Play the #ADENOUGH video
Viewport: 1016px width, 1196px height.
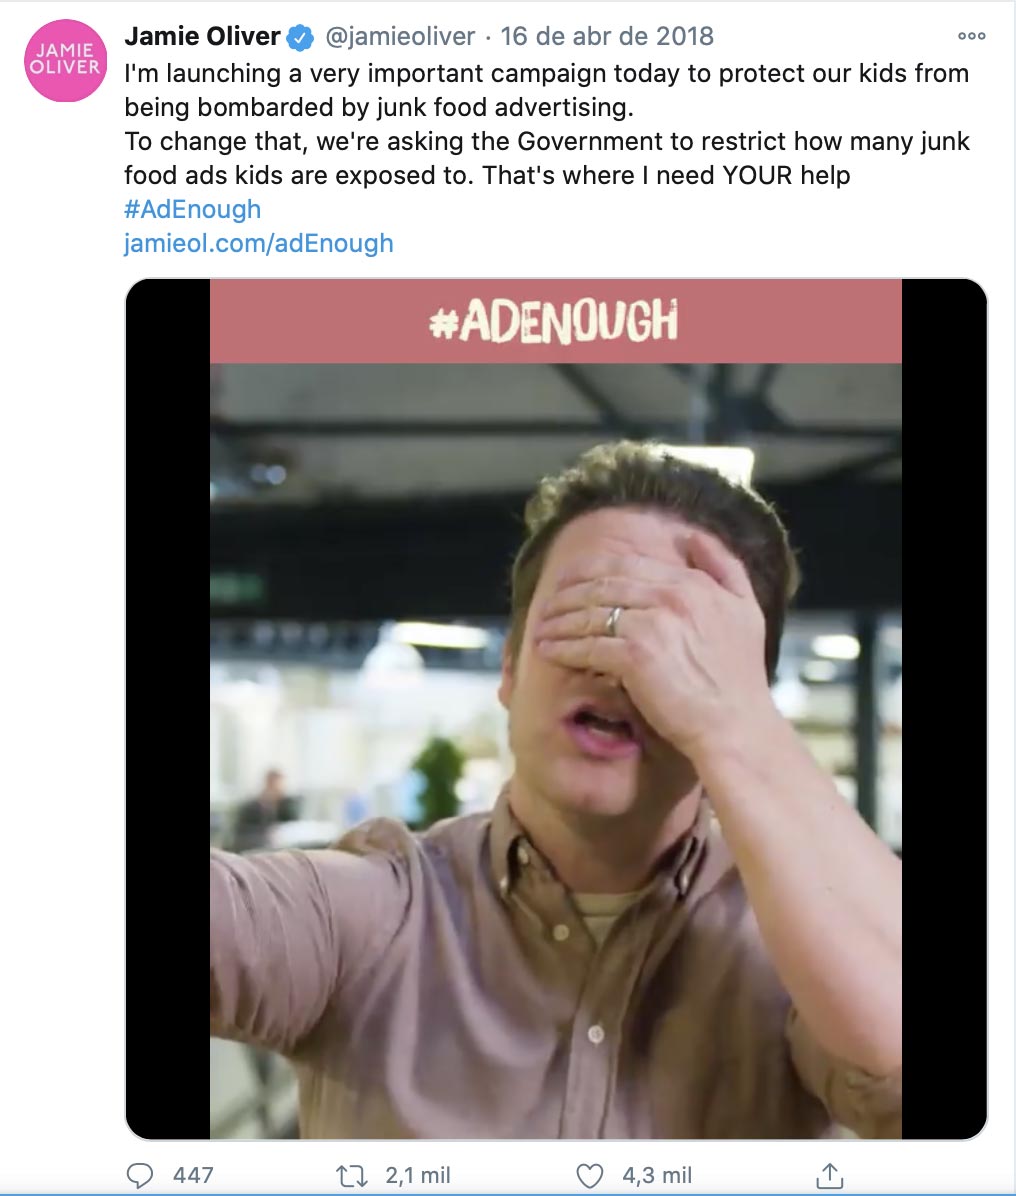coord(555,709)
